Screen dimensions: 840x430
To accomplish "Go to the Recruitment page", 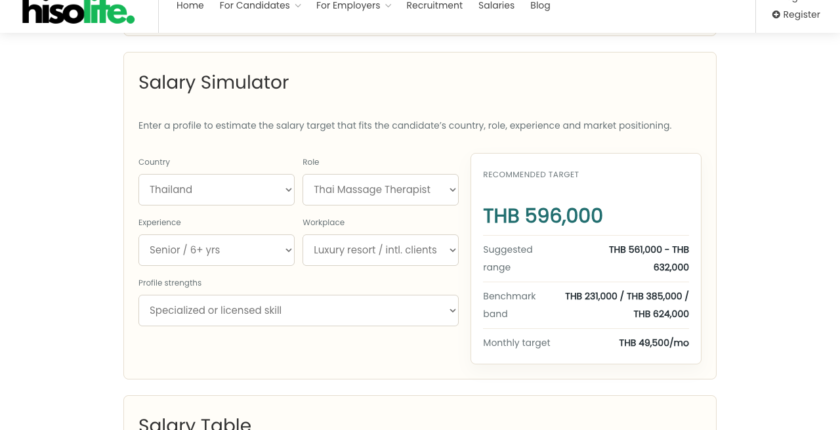I will click(434, 6).
